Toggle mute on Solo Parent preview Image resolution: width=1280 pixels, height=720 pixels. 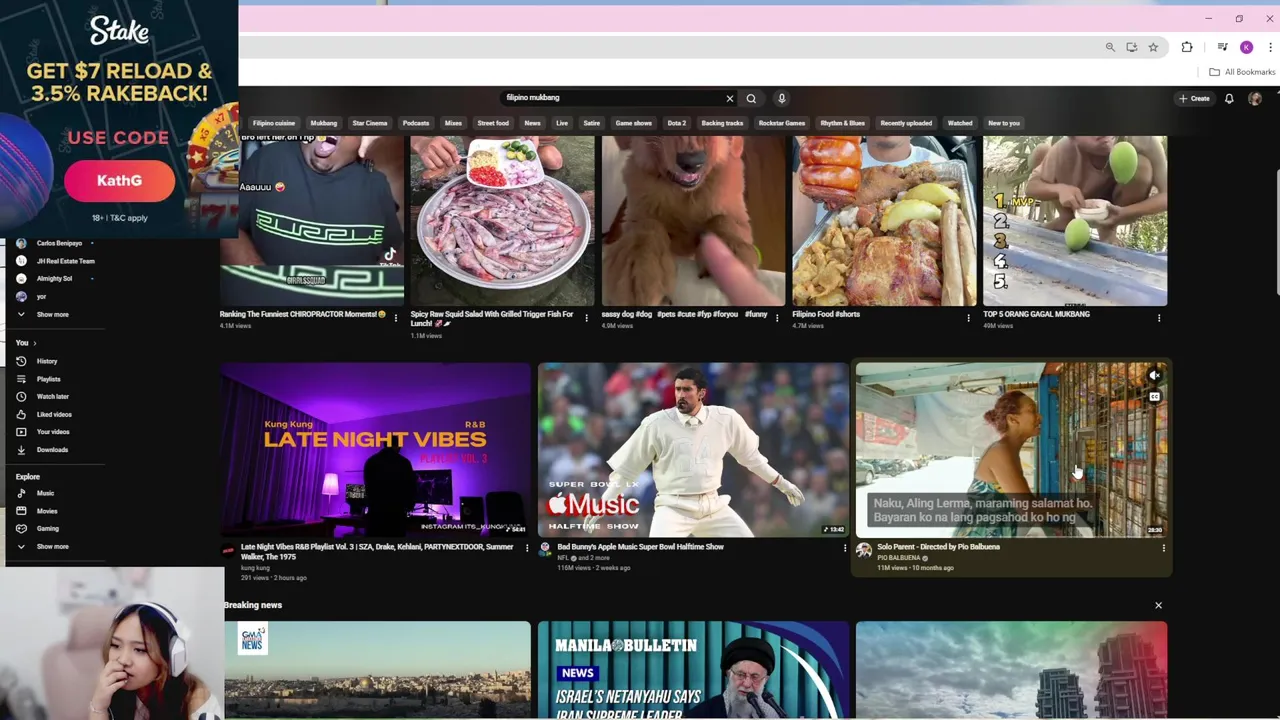click(x=1154, y=376)
